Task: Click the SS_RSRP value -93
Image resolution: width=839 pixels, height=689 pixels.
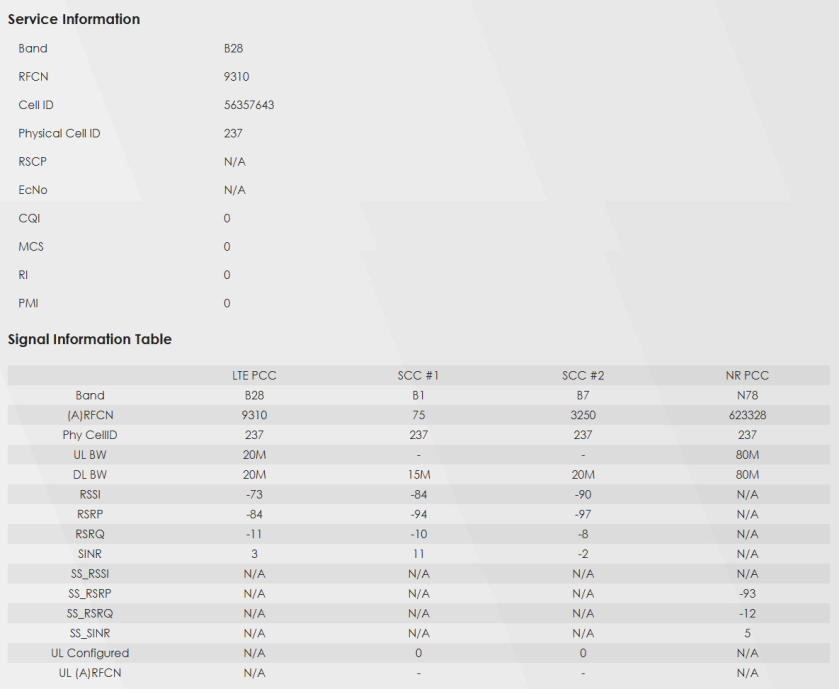Action: point(747,593)
